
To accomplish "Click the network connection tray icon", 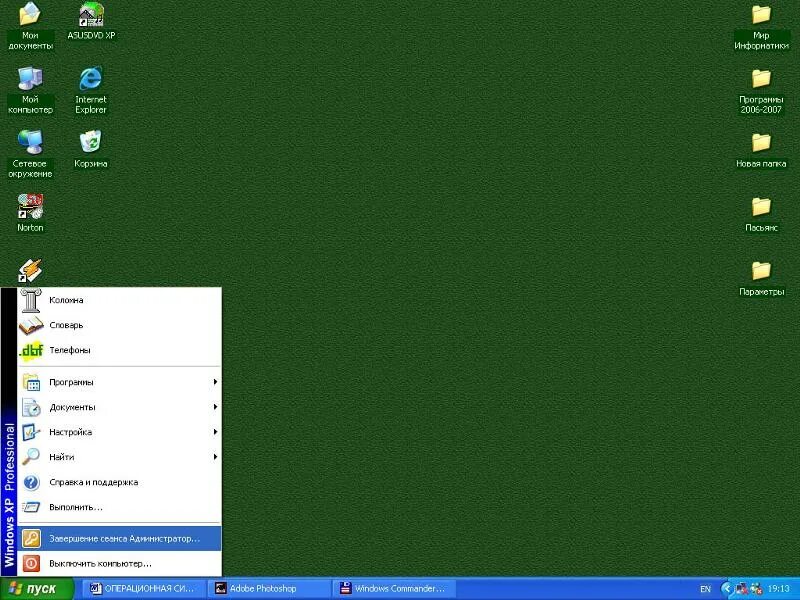I will point(741,589).
